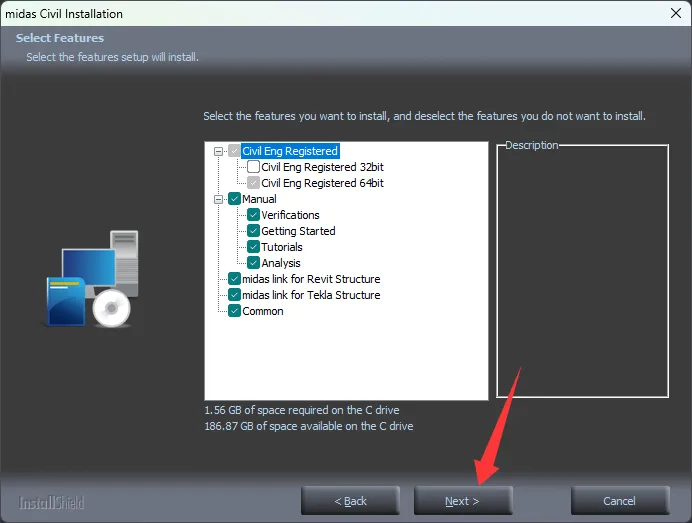Check the Civil Eng Registered 32bit box
The width and height of the screenshot is (692, 523).
point(253,167)
